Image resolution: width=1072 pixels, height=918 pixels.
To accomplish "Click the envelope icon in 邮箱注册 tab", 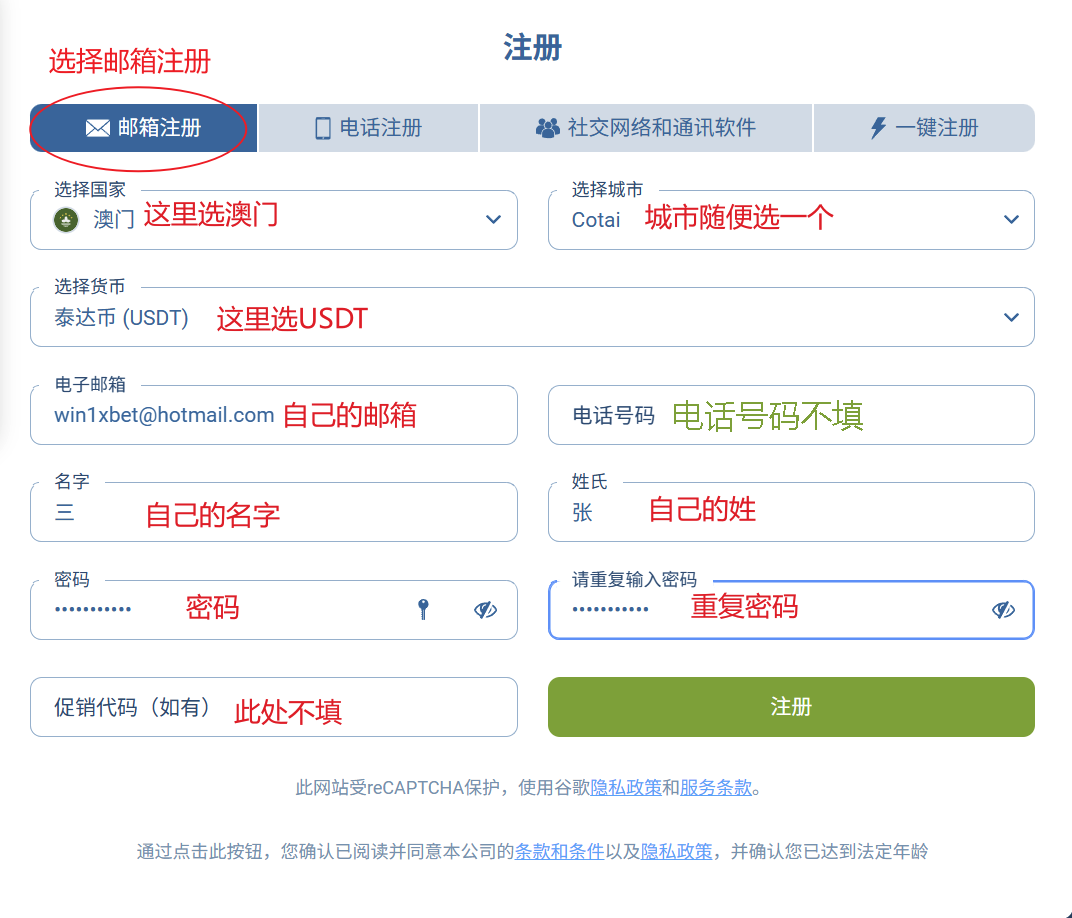I will point(97,128).
